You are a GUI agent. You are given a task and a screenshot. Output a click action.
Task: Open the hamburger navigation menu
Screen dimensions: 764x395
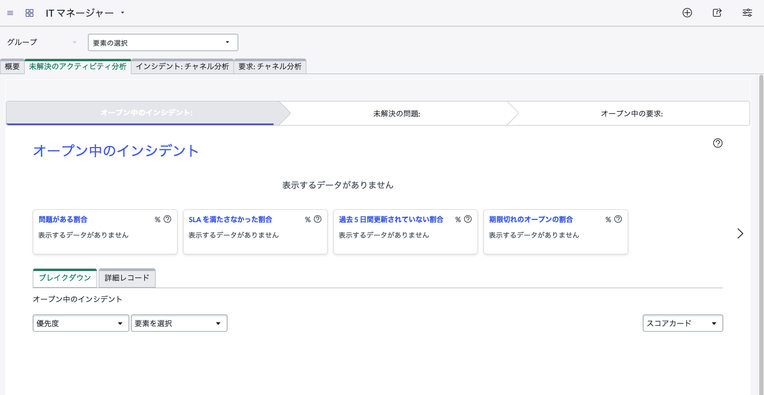click(x=10, y=13)
